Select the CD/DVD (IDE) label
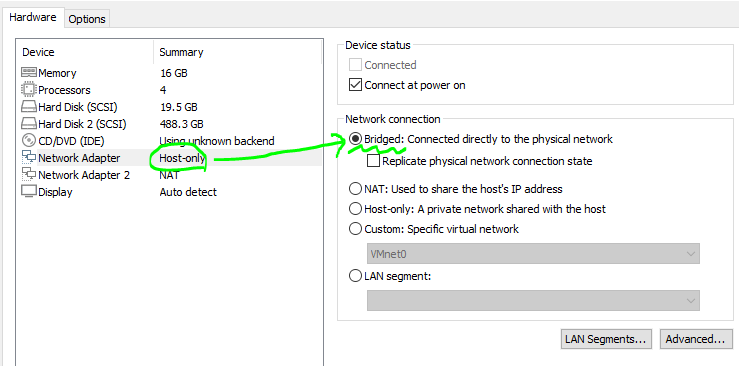 [71, 141]
